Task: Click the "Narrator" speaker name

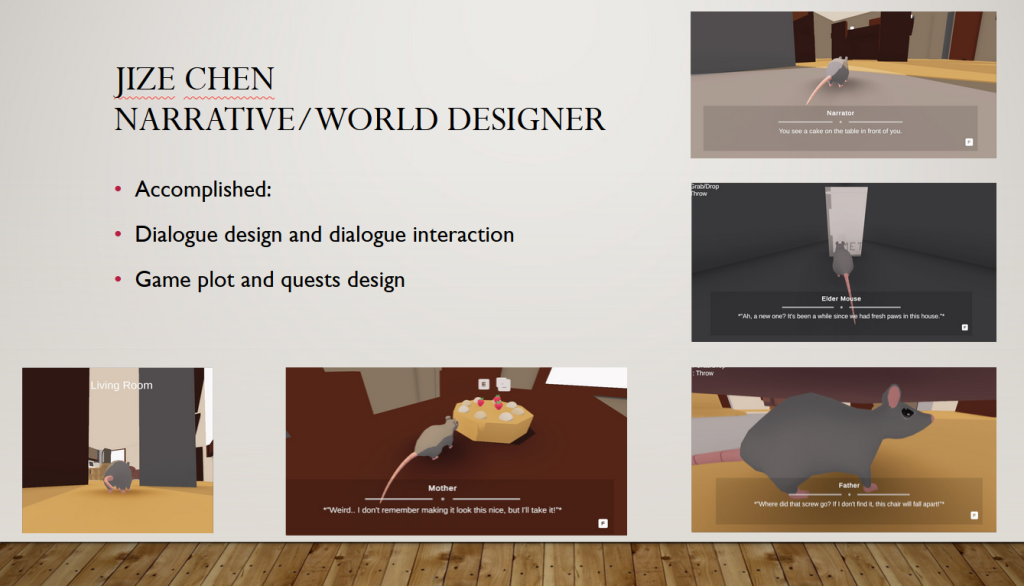Action: (840, 113)
